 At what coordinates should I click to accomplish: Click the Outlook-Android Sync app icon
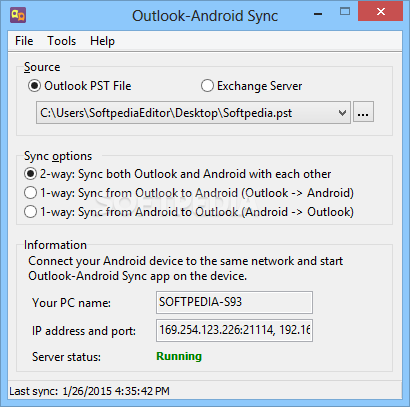[x=18, y=15]
